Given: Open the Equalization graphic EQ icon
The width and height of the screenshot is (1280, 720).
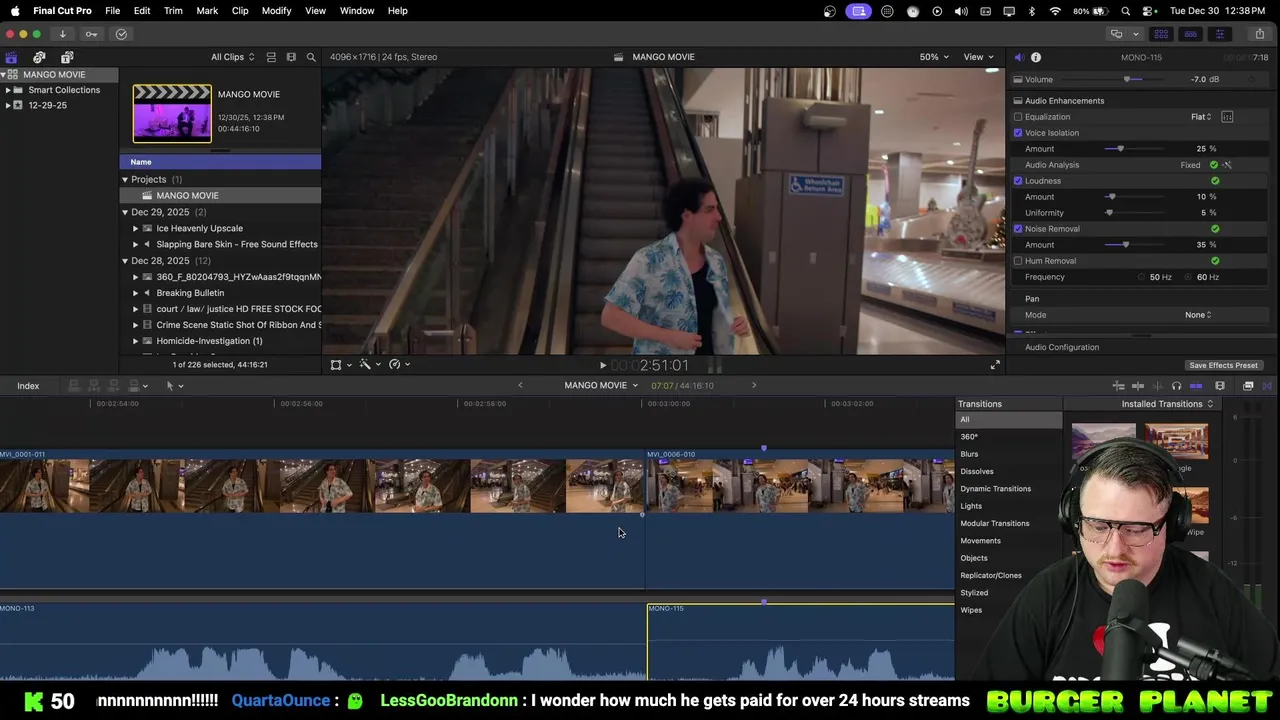Looking at the screenshot, I should (x=1227, y=117).
